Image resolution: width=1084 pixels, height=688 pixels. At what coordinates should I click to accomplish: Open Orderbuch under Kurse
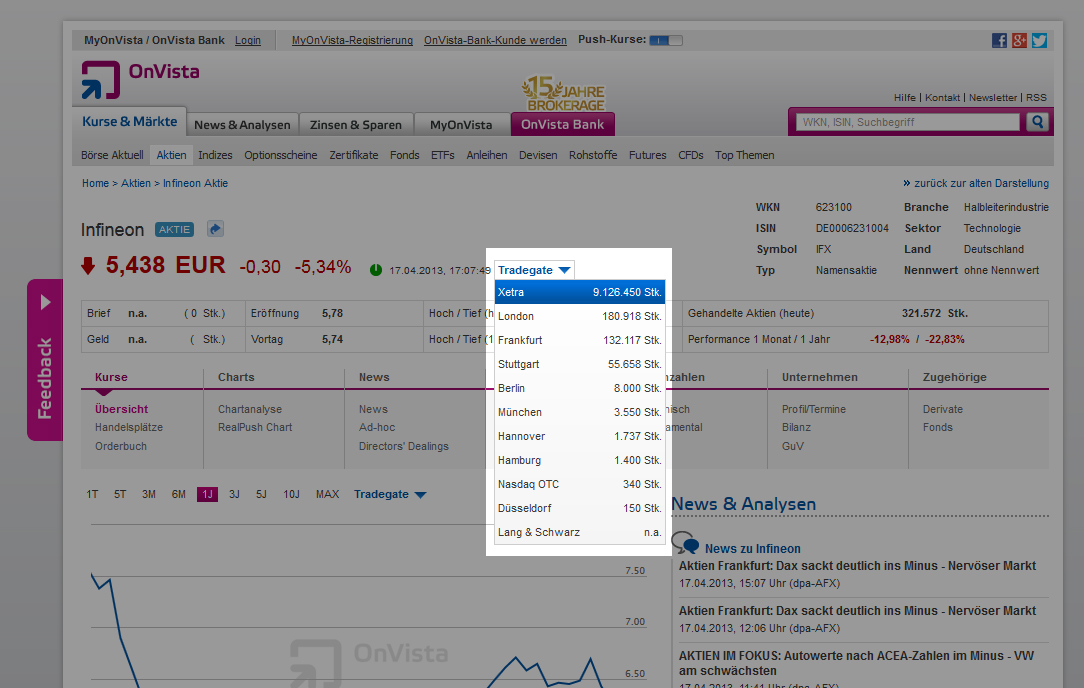pyautogui.click(x=121, y=446)
